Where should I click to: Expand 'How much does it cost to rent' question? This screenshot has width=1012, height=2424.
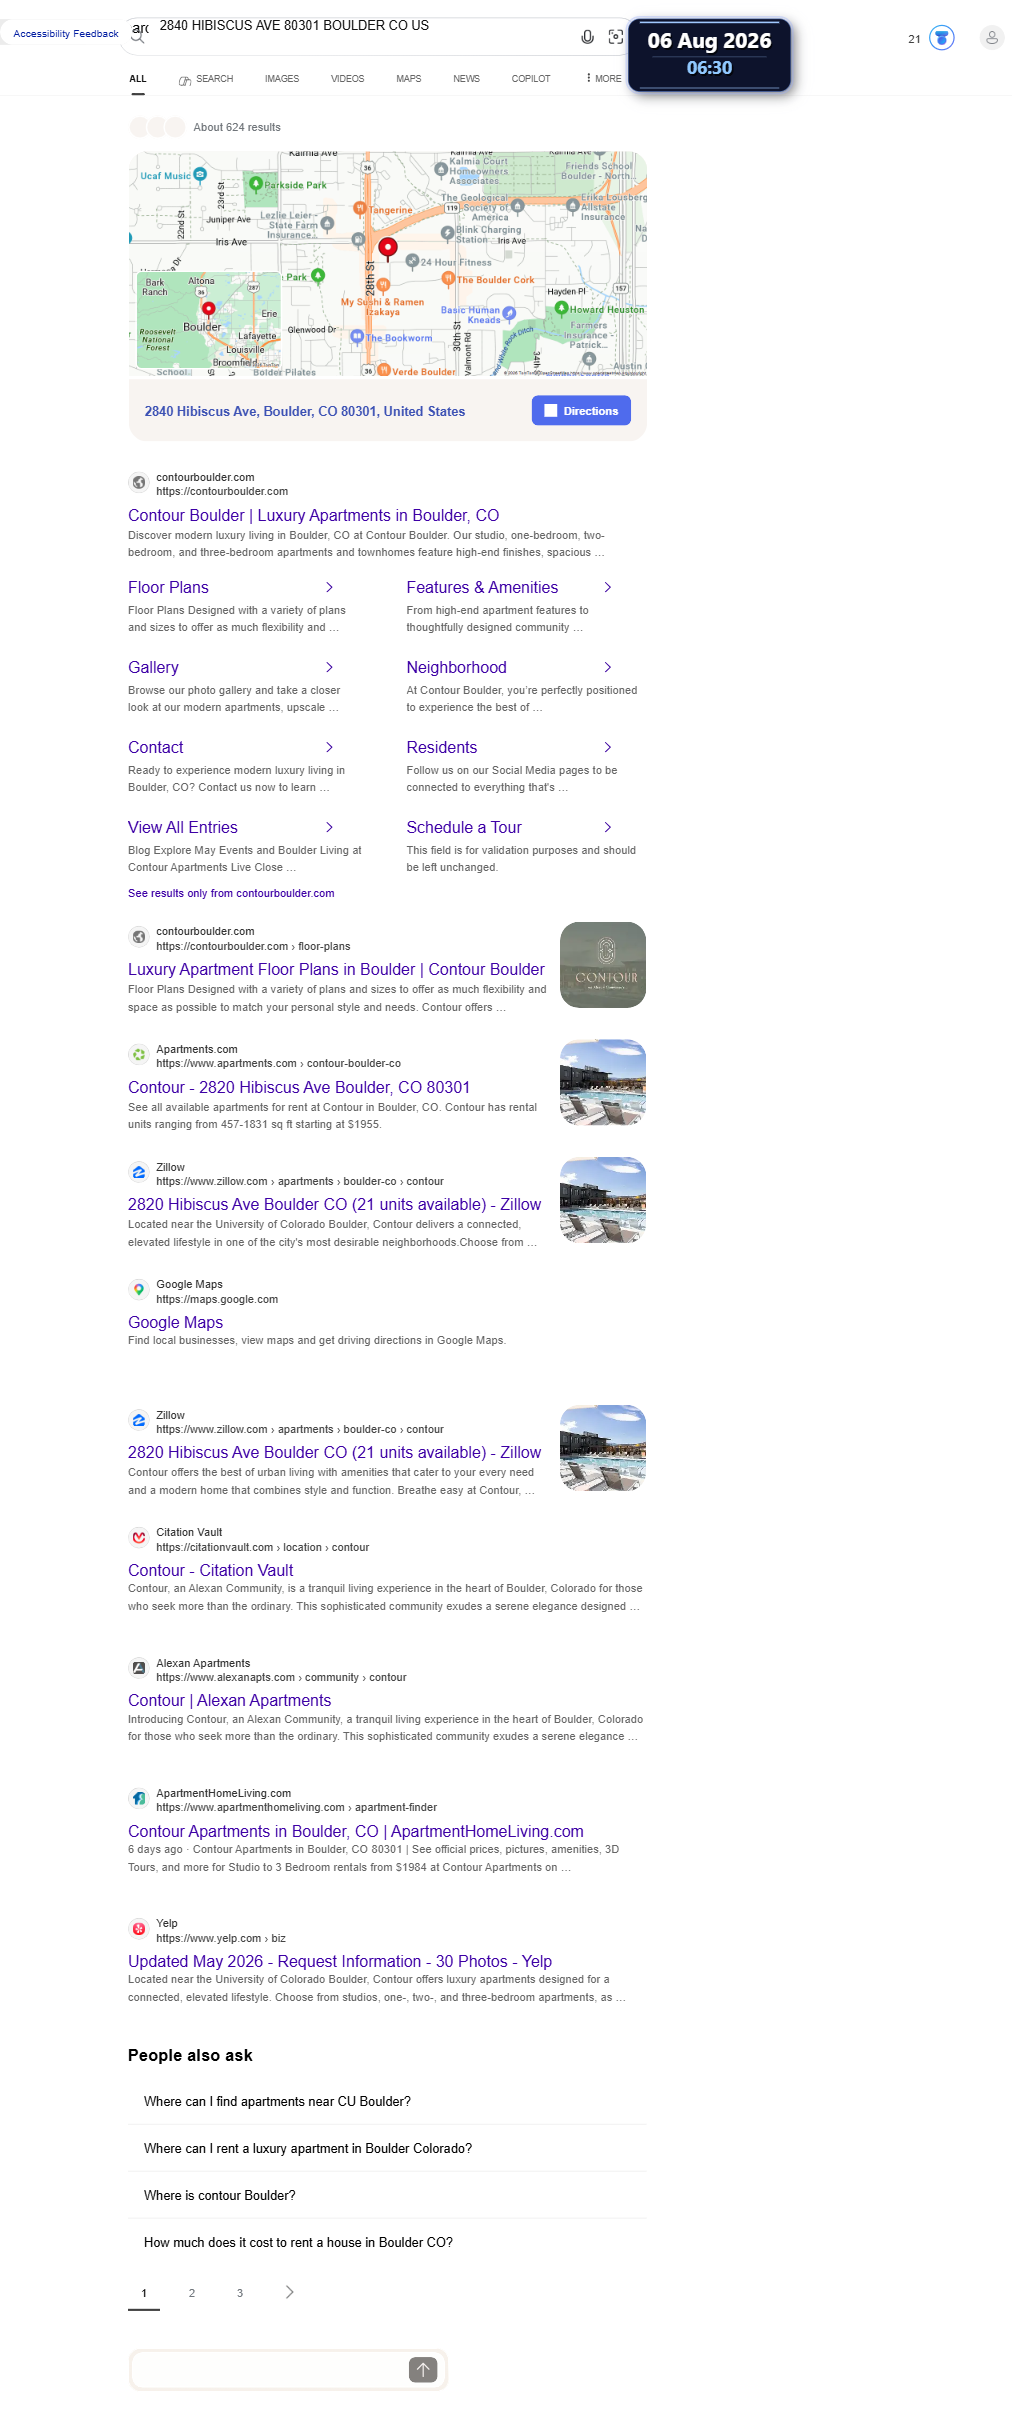(387, 2242)
